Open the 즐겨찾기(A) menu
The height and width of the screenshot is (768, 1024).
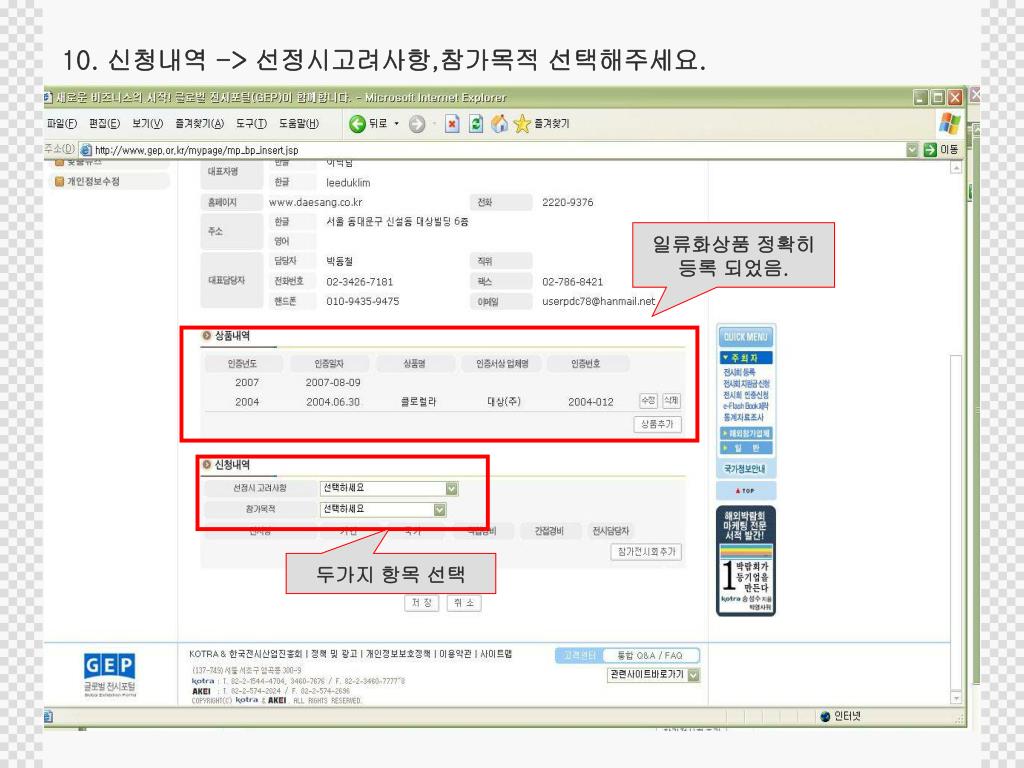[x=199, y=123]
